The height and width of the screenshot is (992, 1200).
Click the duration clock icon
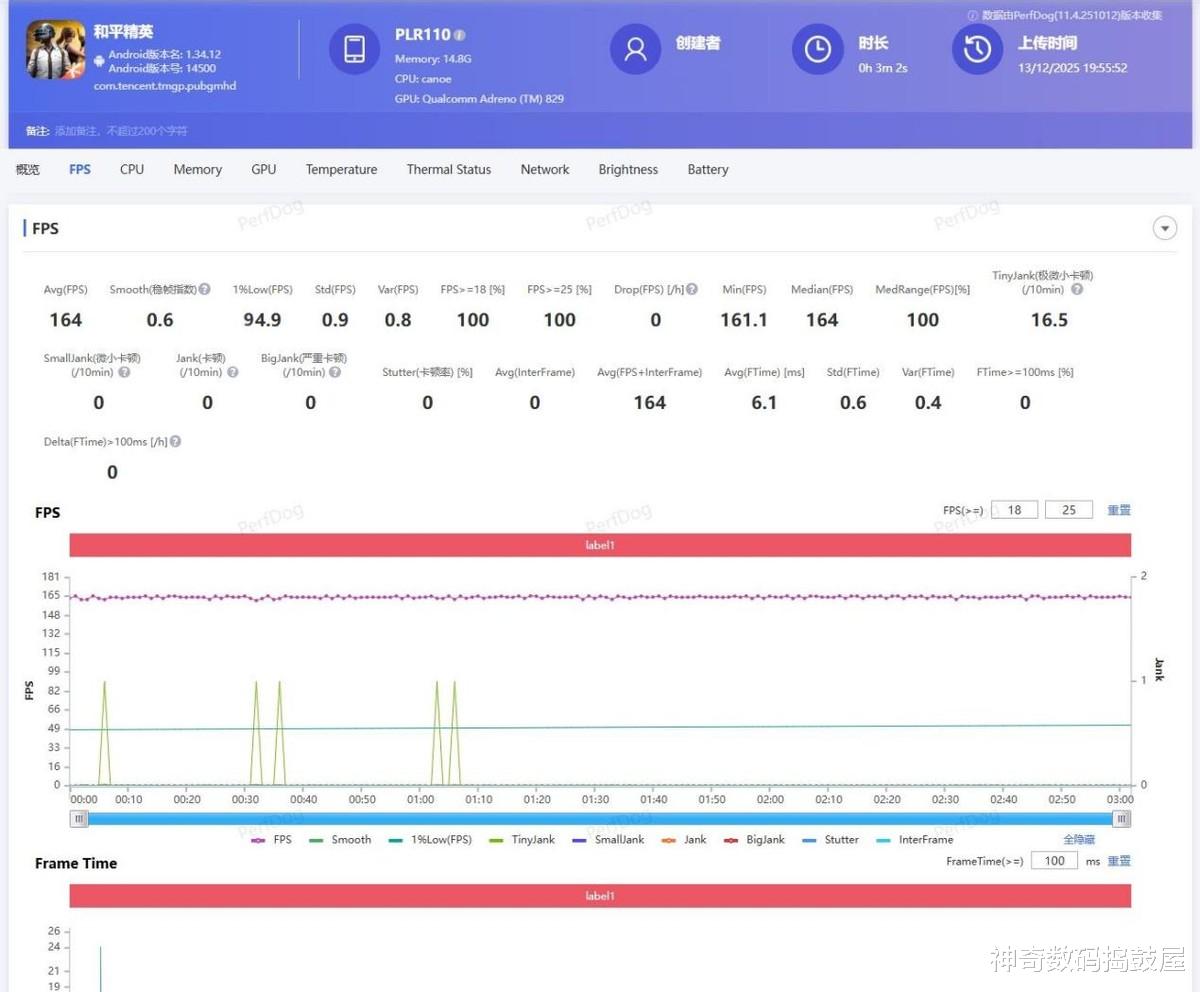[817, 49]
